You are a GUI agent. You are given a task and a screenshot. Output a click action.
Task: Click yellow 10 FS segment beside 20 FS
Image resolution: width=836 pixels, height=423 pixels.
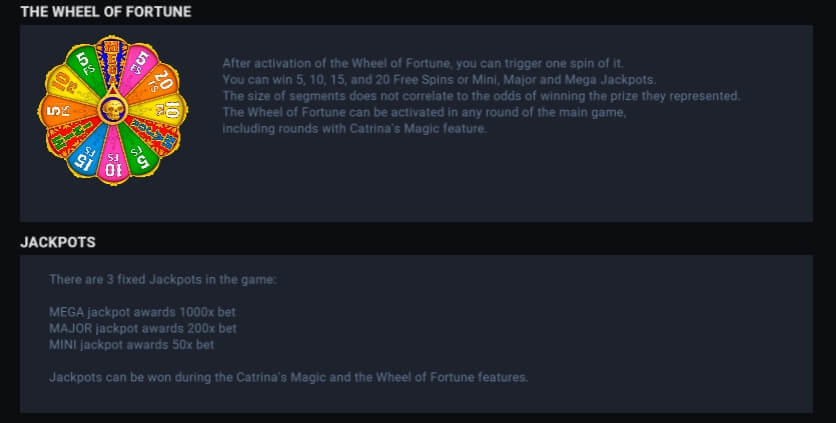coord(168,109)
